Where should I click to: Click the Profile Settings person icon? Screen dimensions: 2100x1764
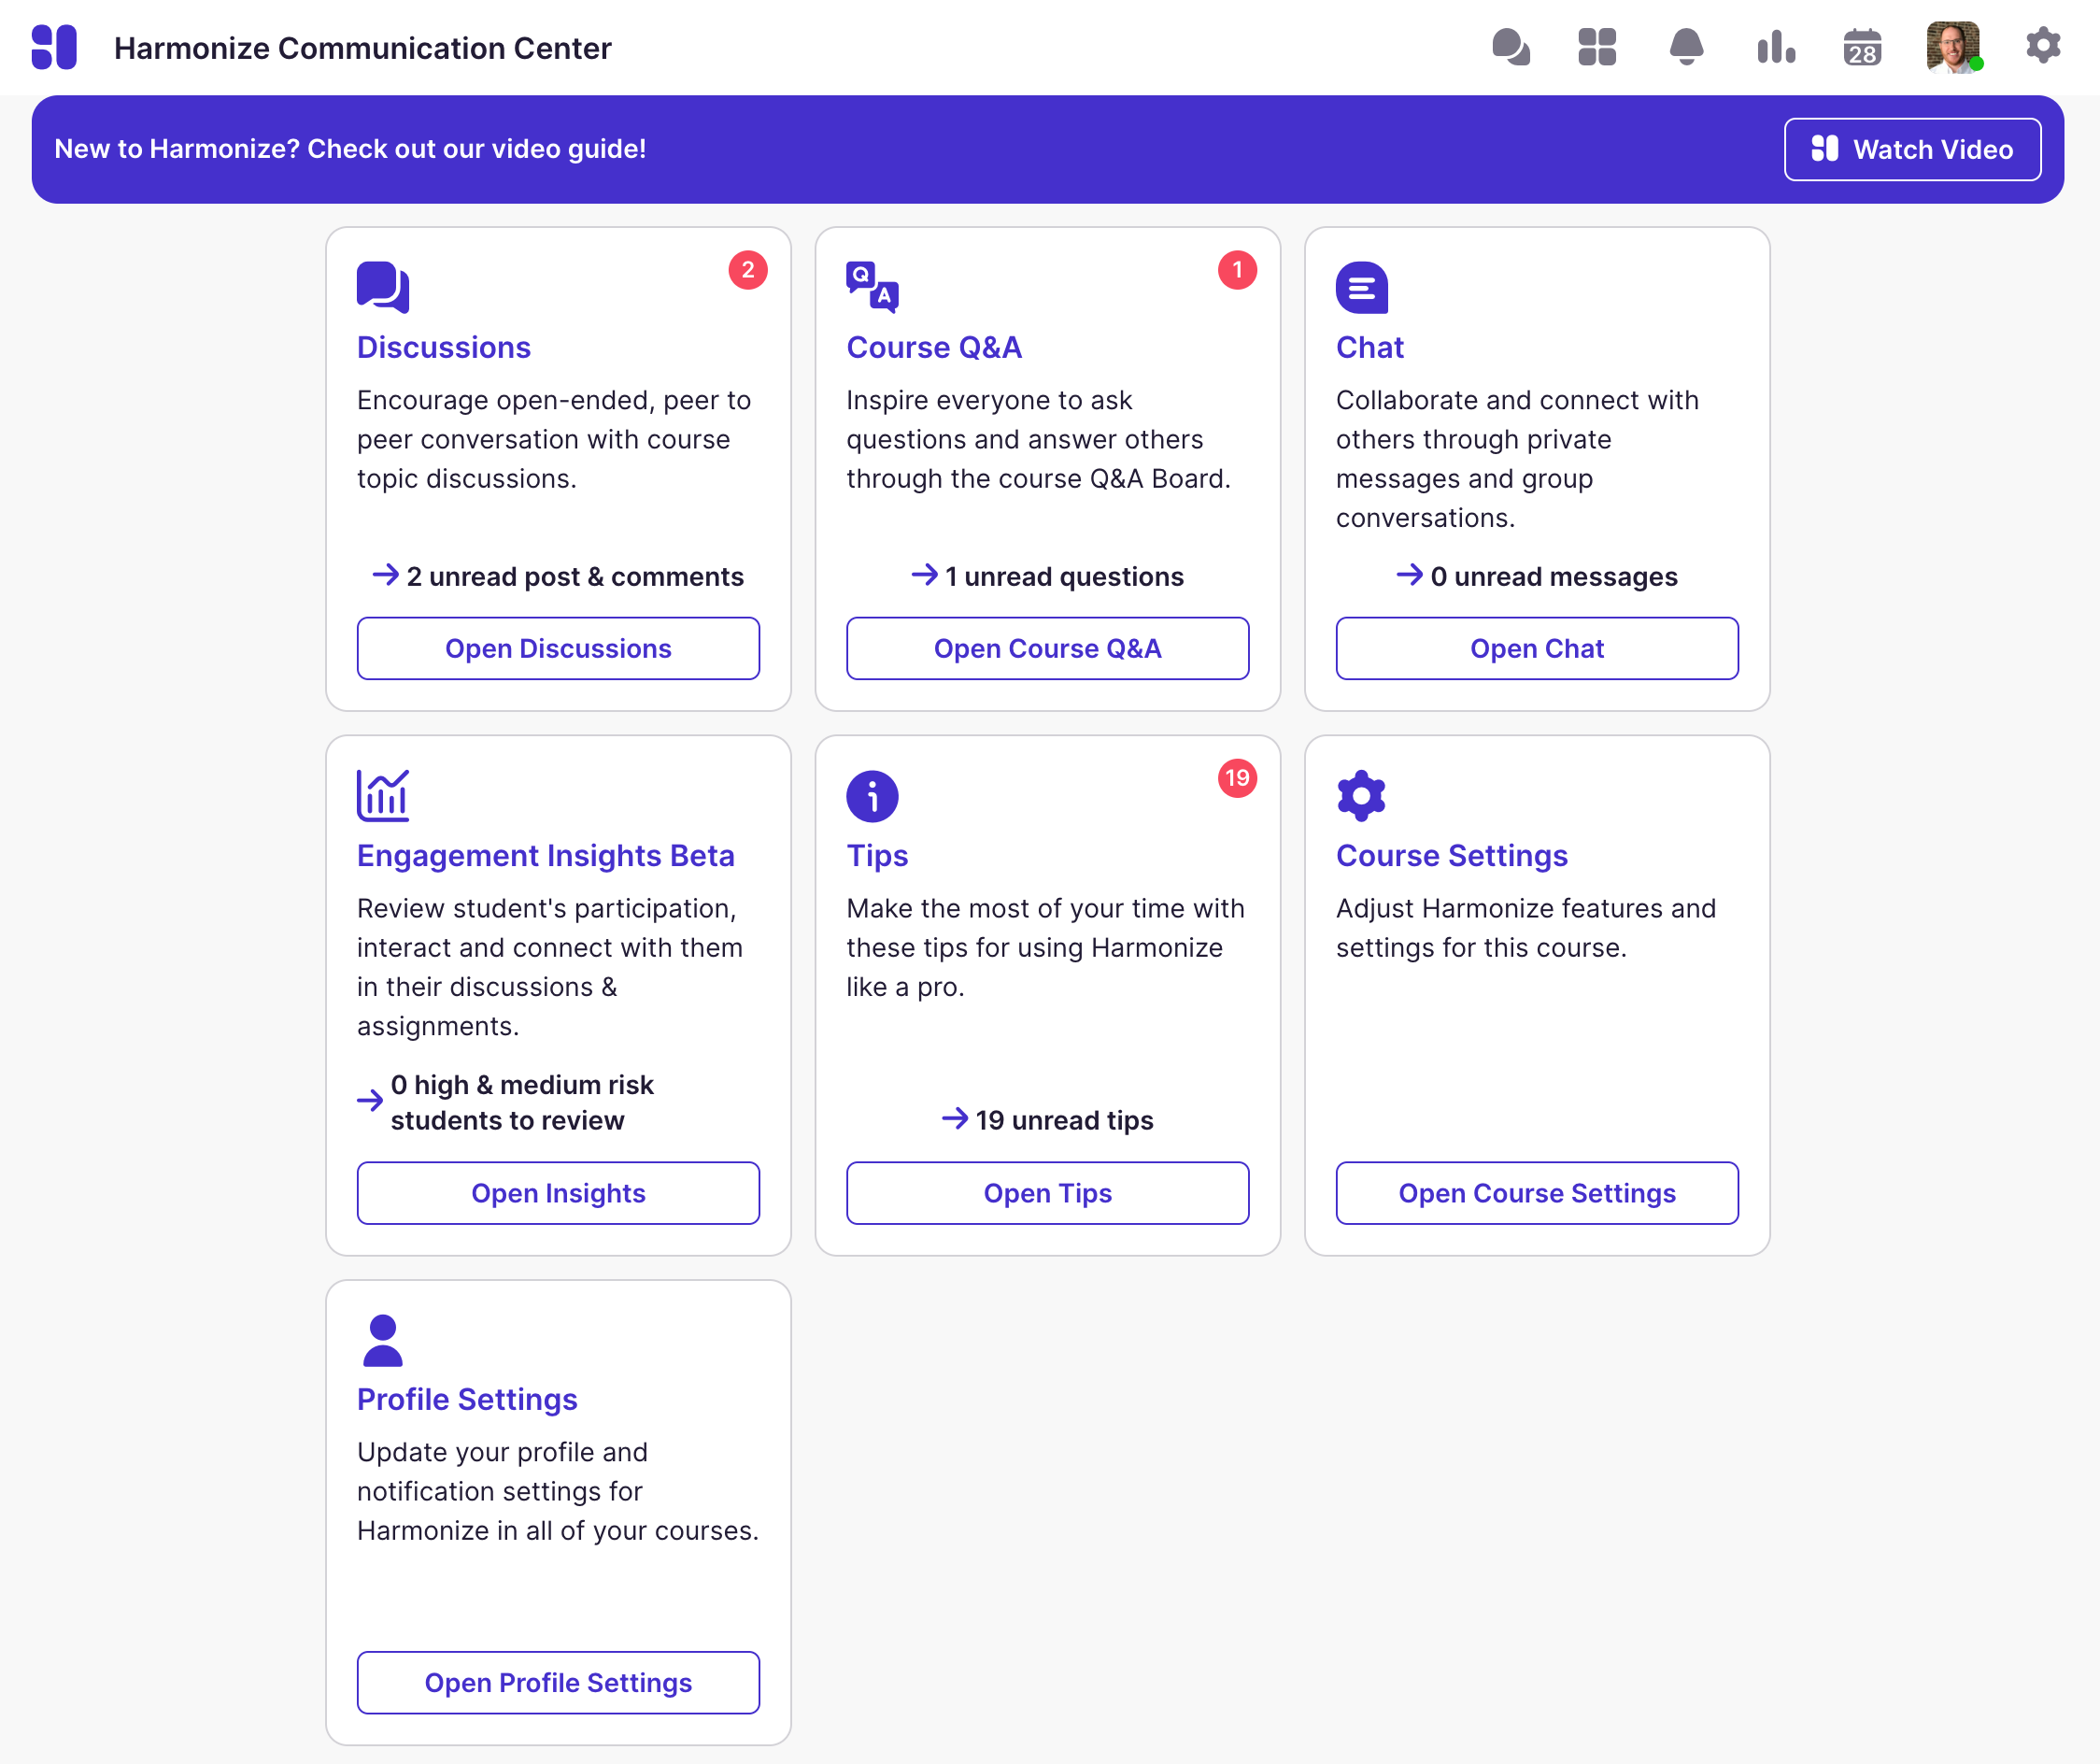click(x=383, y=1340)
